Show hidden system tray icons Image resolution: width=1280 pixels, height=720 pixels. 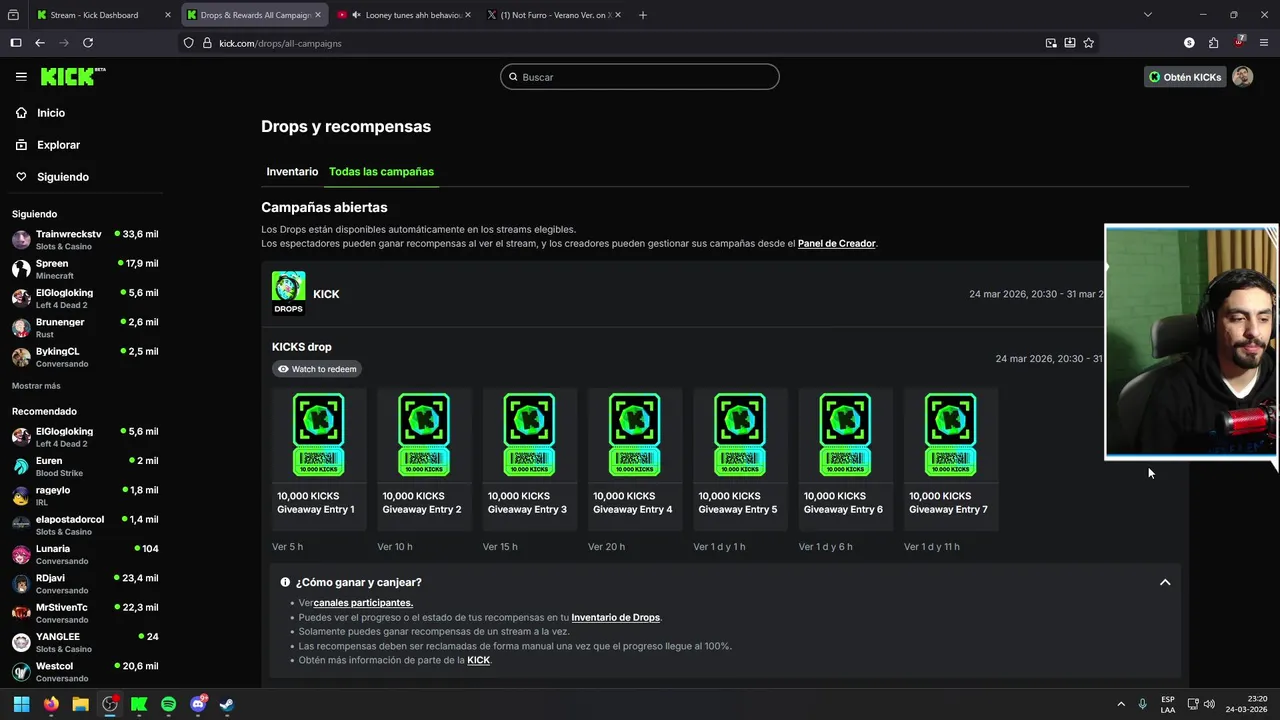pos(1121,704)
